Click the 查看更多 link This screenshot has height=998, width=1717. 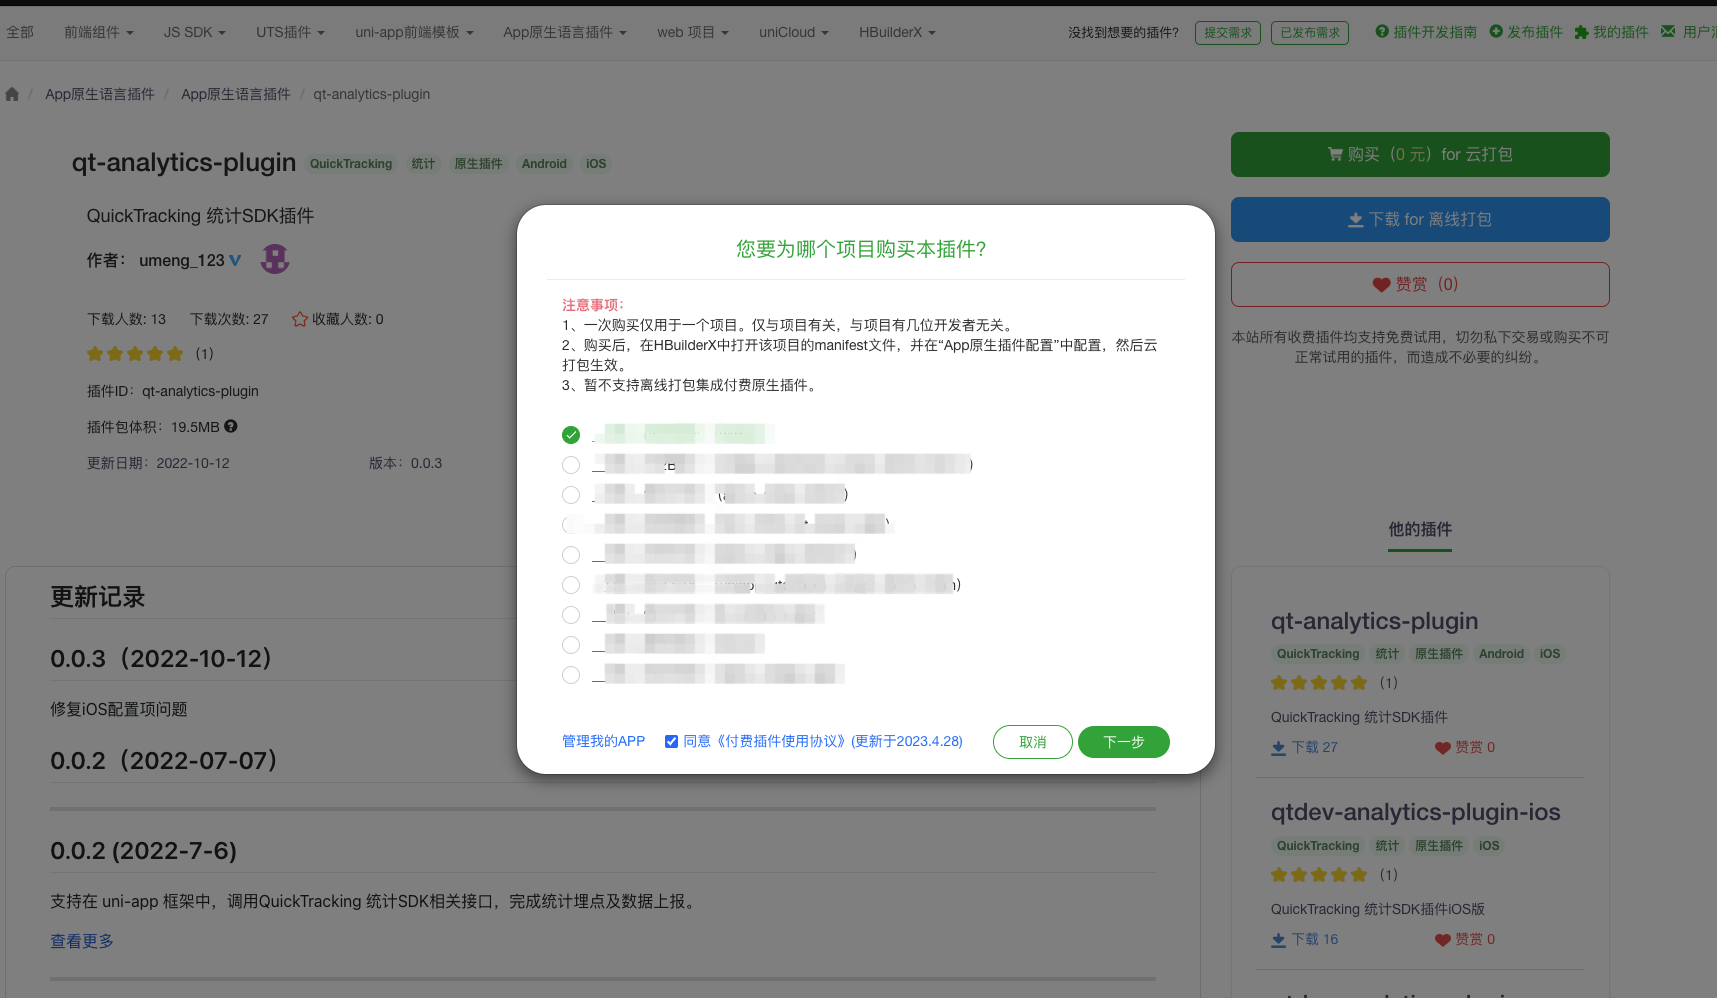(x=82, y=941)
